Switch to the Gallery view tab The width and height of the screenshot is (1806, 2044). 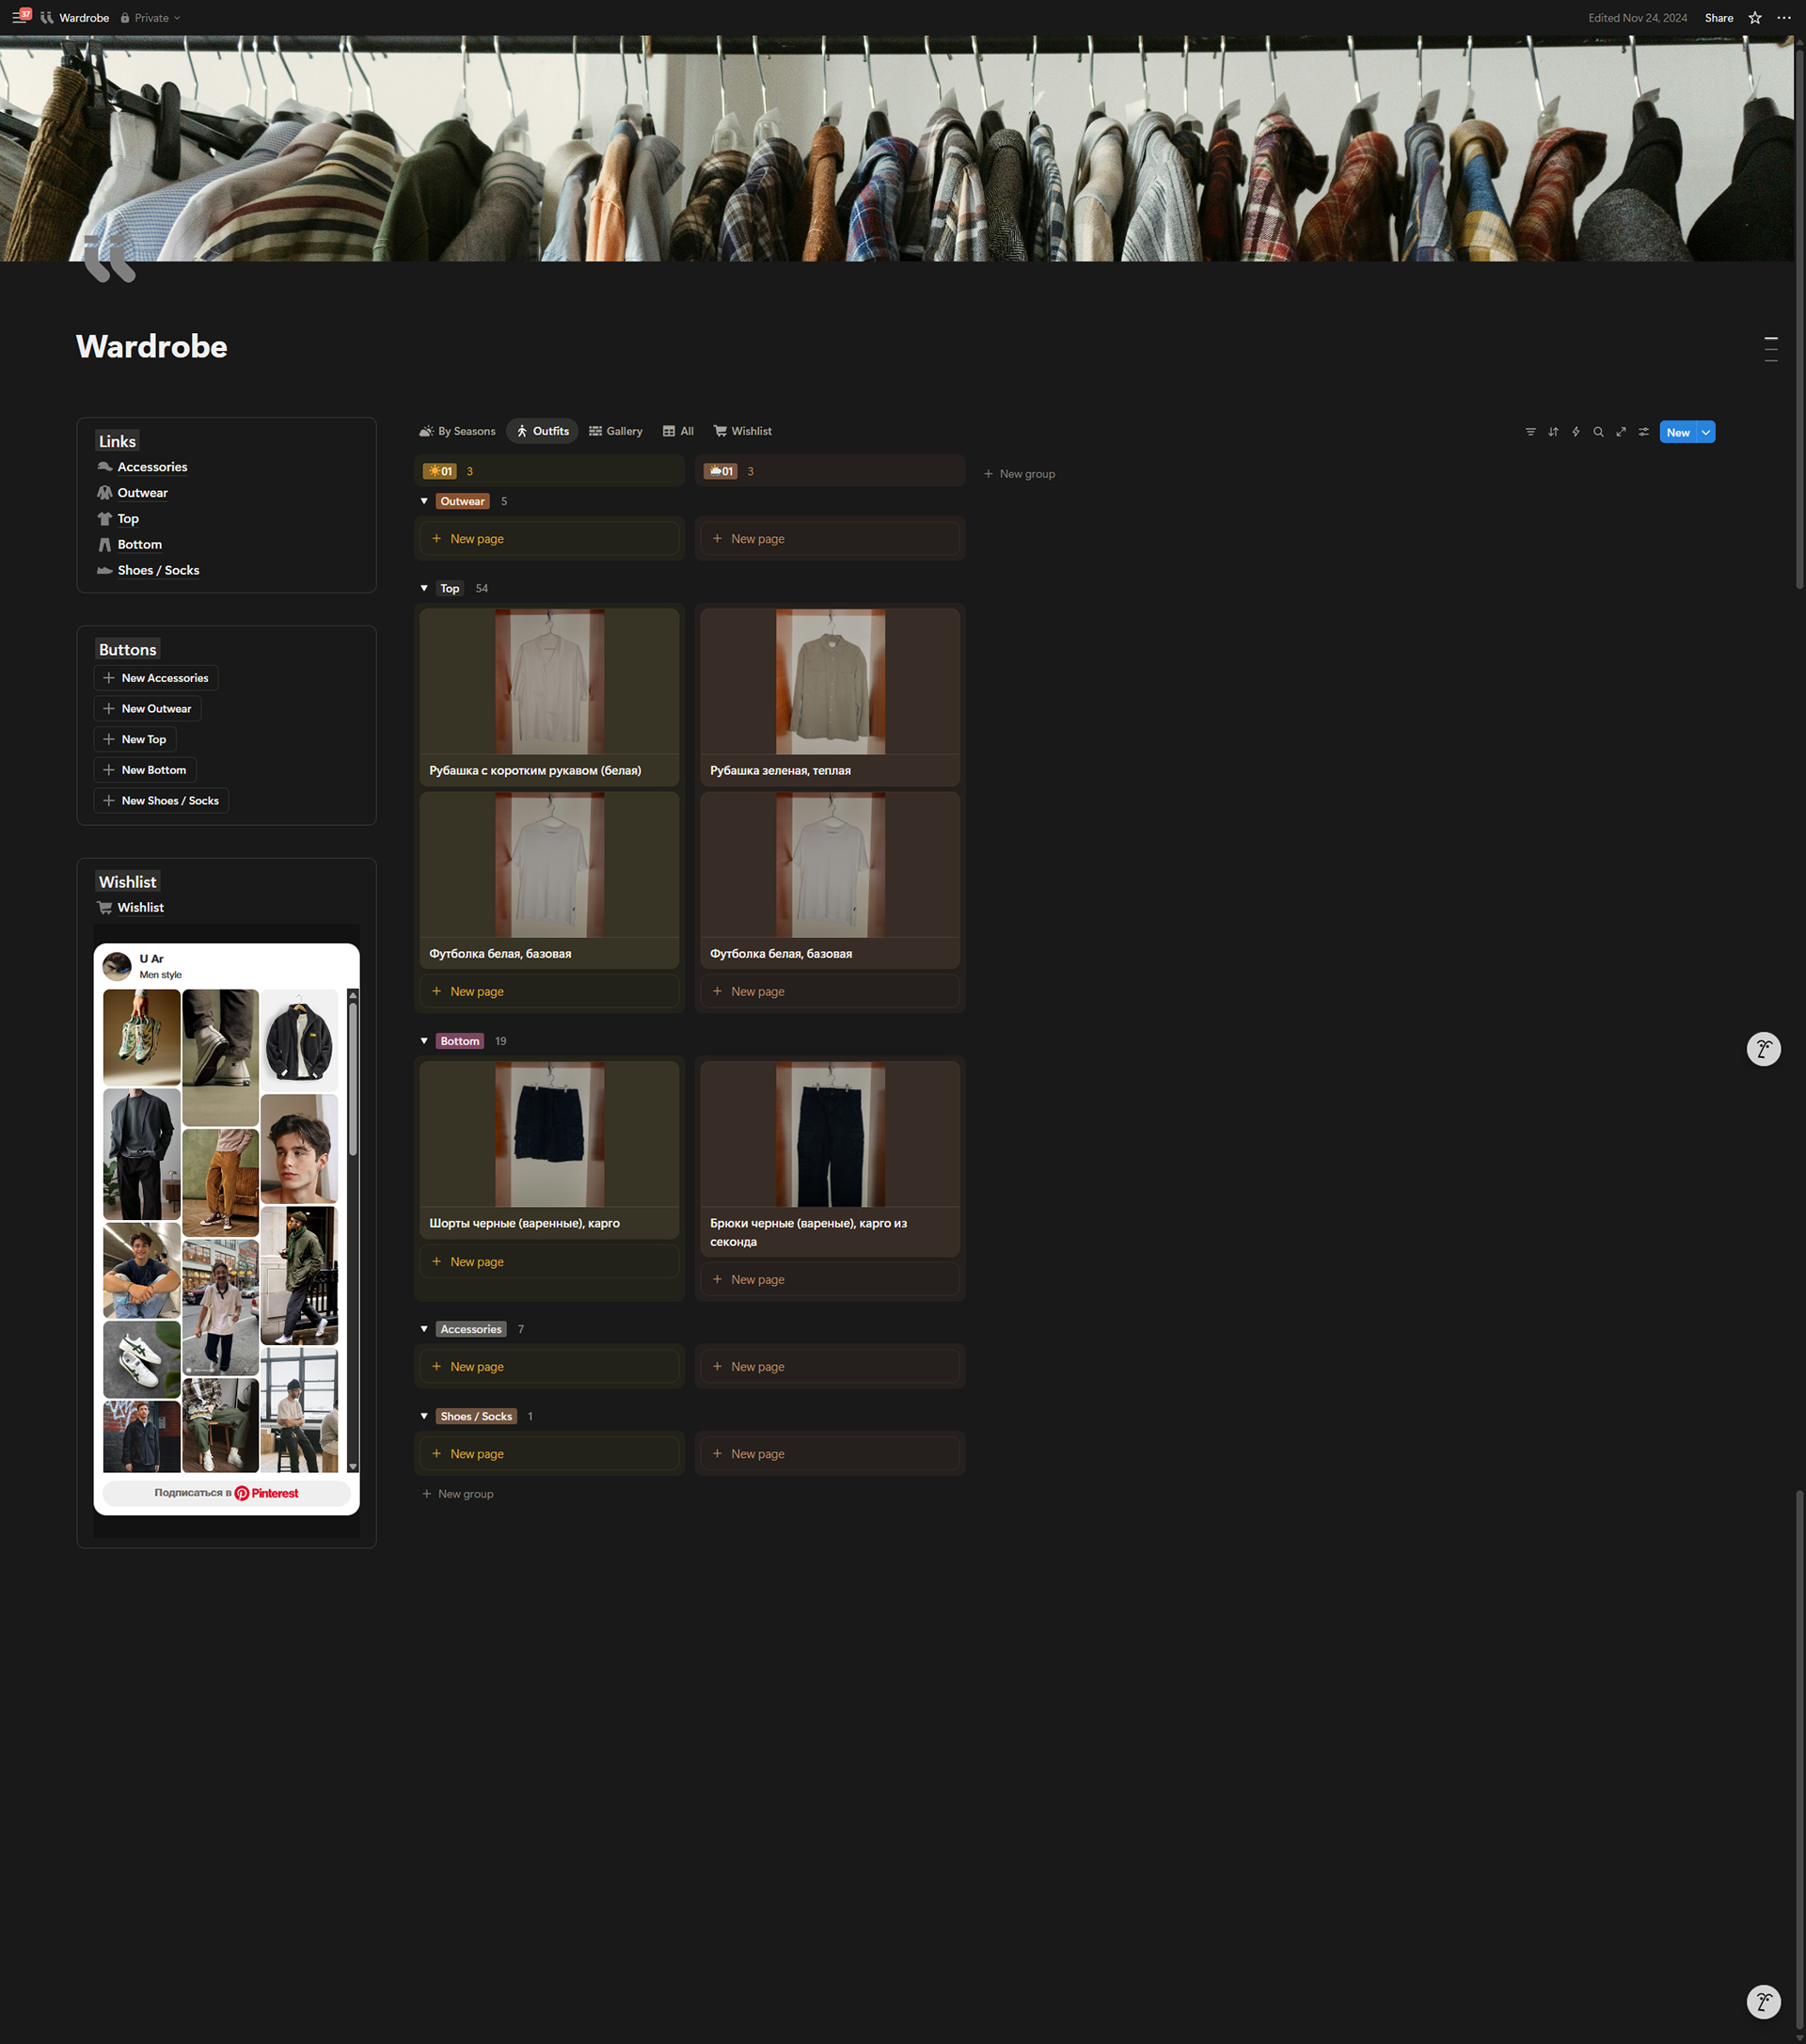coord(615,431)
